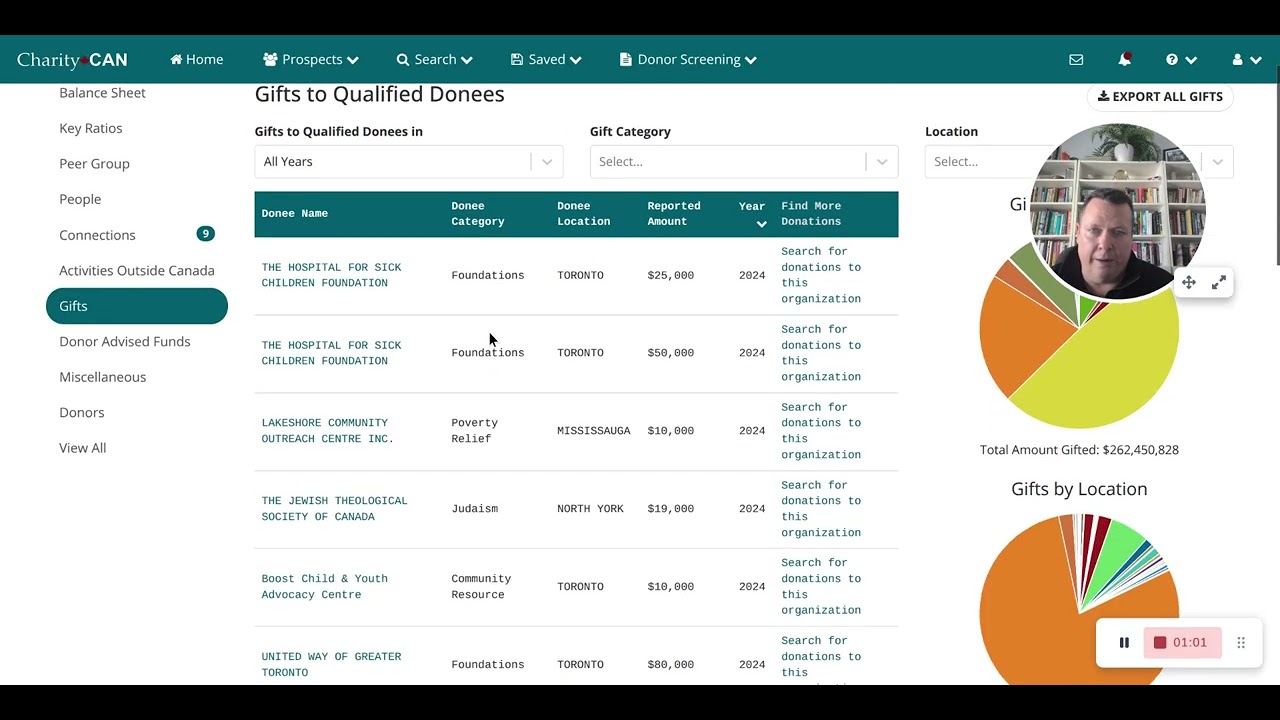Click the $80,000 reported amount cell

671,665
